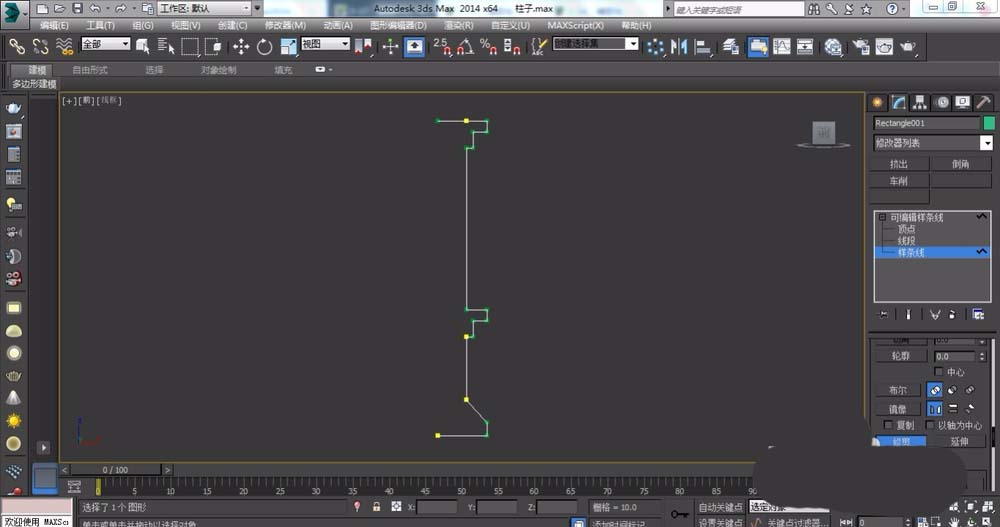The height and width of the screenshot is (527, 1000).
Task: Click the ViewCube in the viewport
Action: click(824, 132)
